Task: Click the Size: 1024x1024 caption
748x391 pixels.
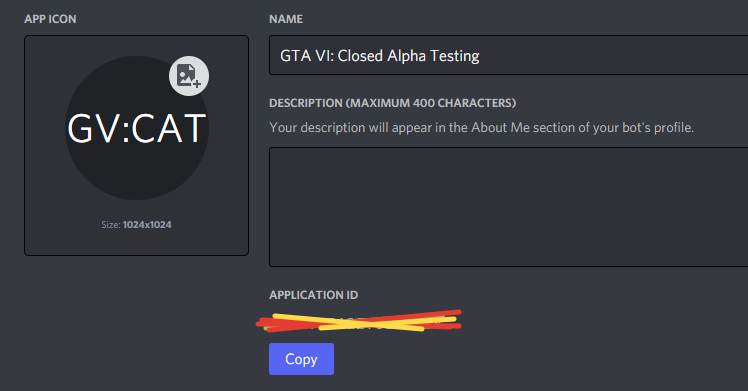Action: pos(136,225)
